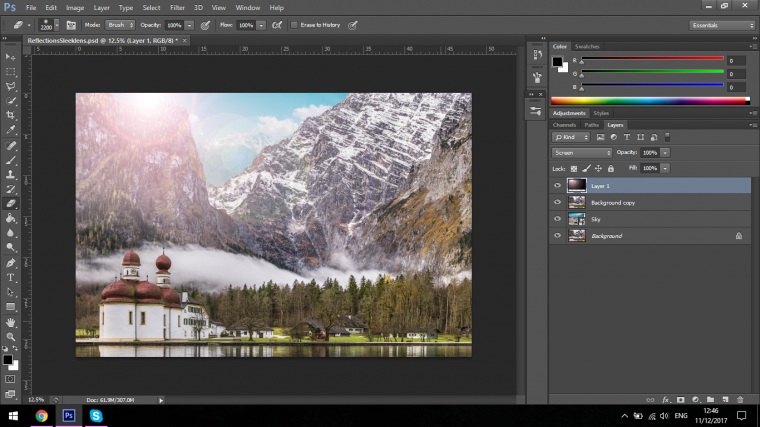Add a layer mask
760x427 pixels.
tap(681, 400)
